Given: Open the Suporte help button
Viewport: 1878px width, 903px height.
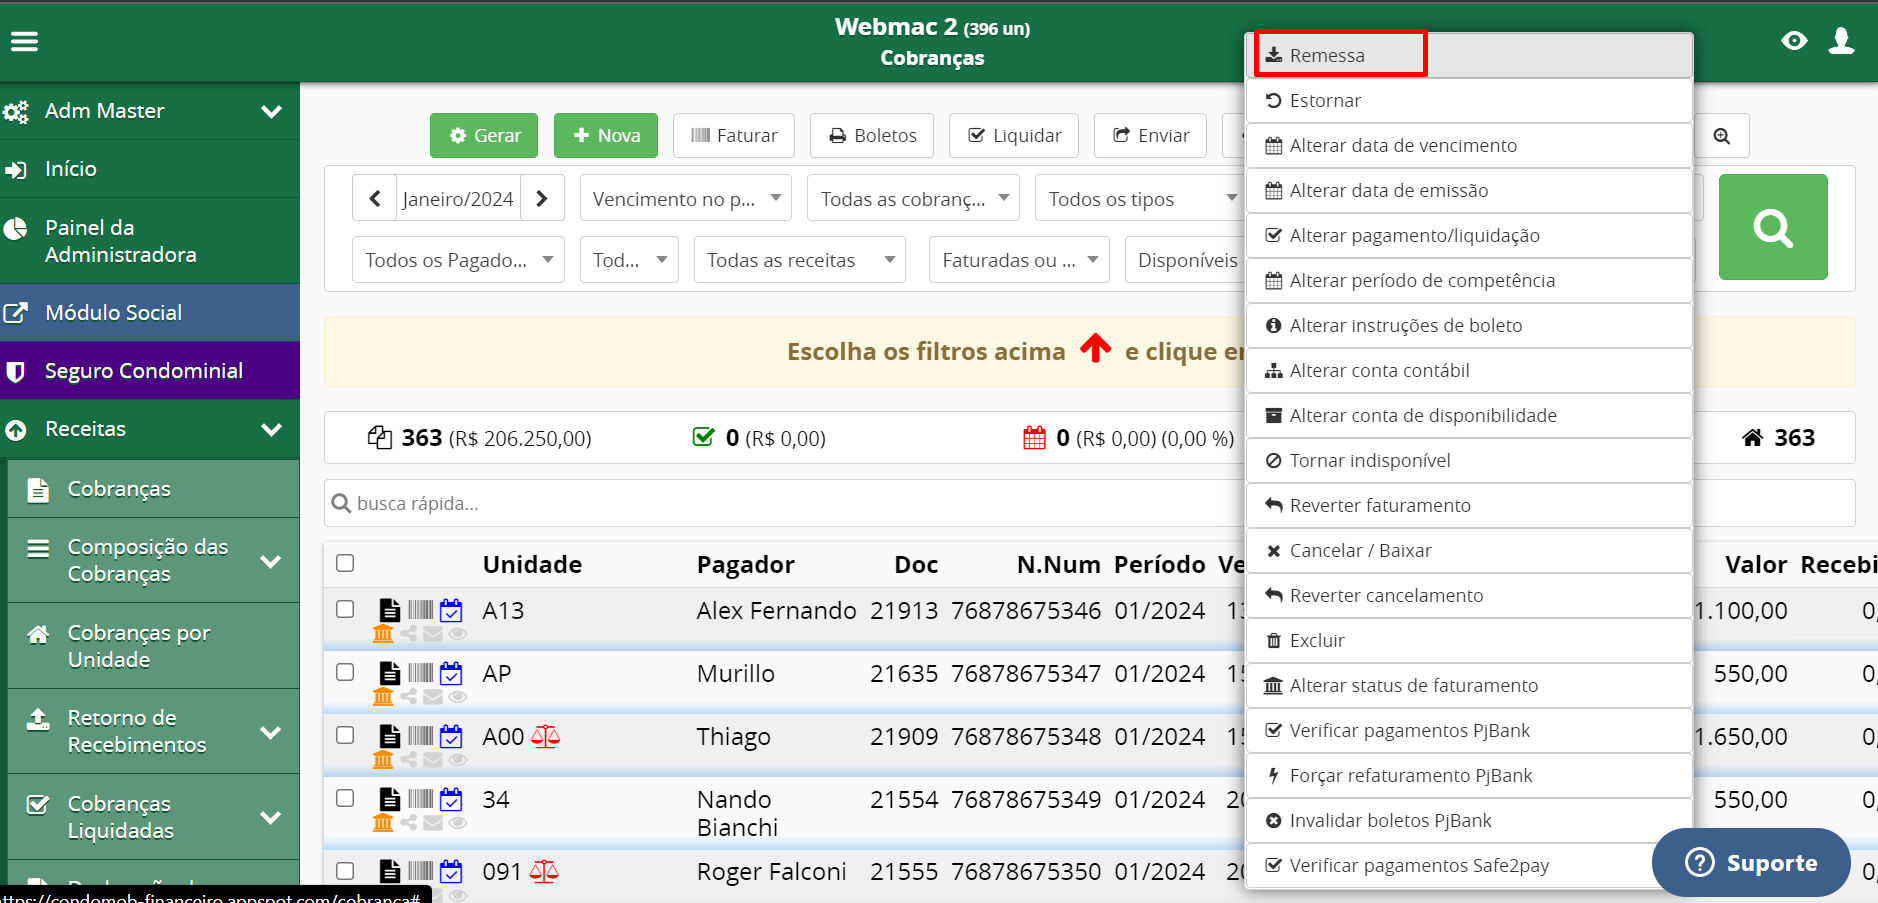Looking at the screenshot, I should pyautogui.click(x=1751, y=862).
